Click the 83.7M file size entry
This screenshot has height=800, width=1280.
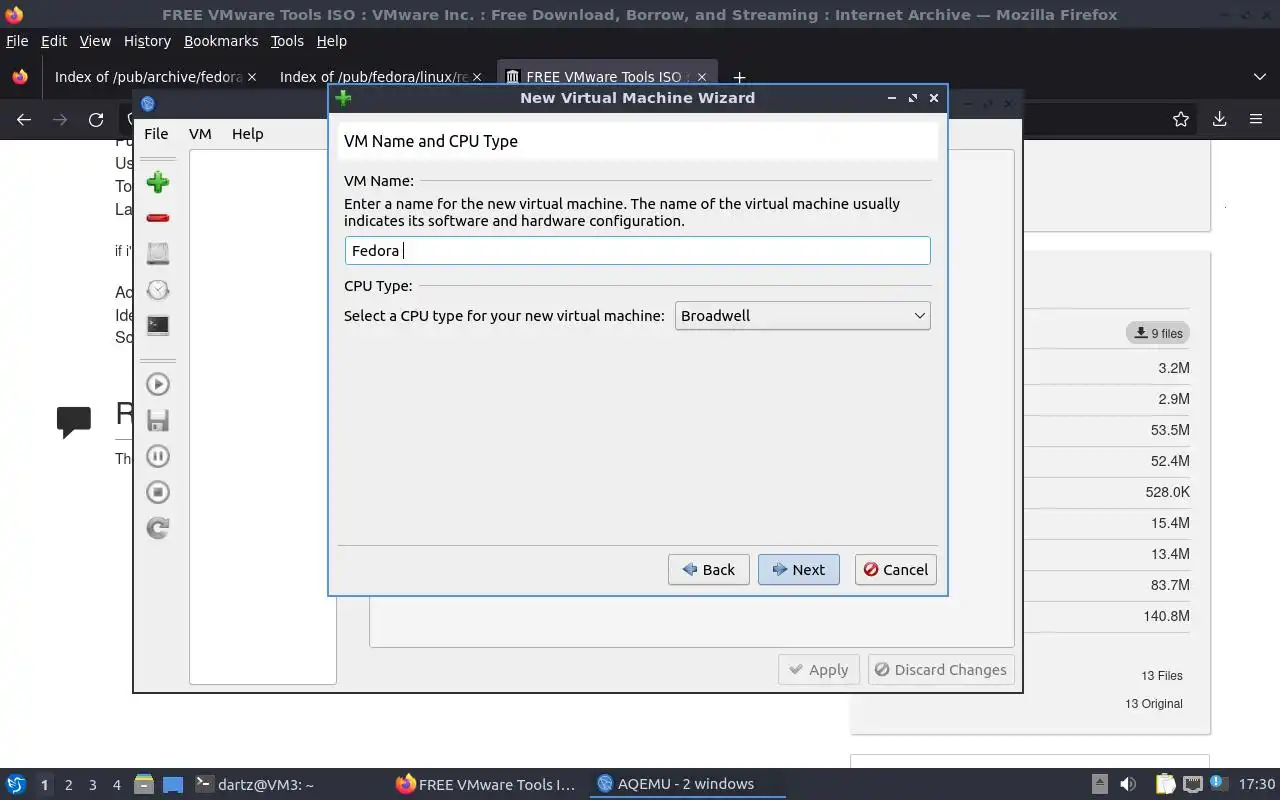pyautogui.click(x=1170, y=585)
